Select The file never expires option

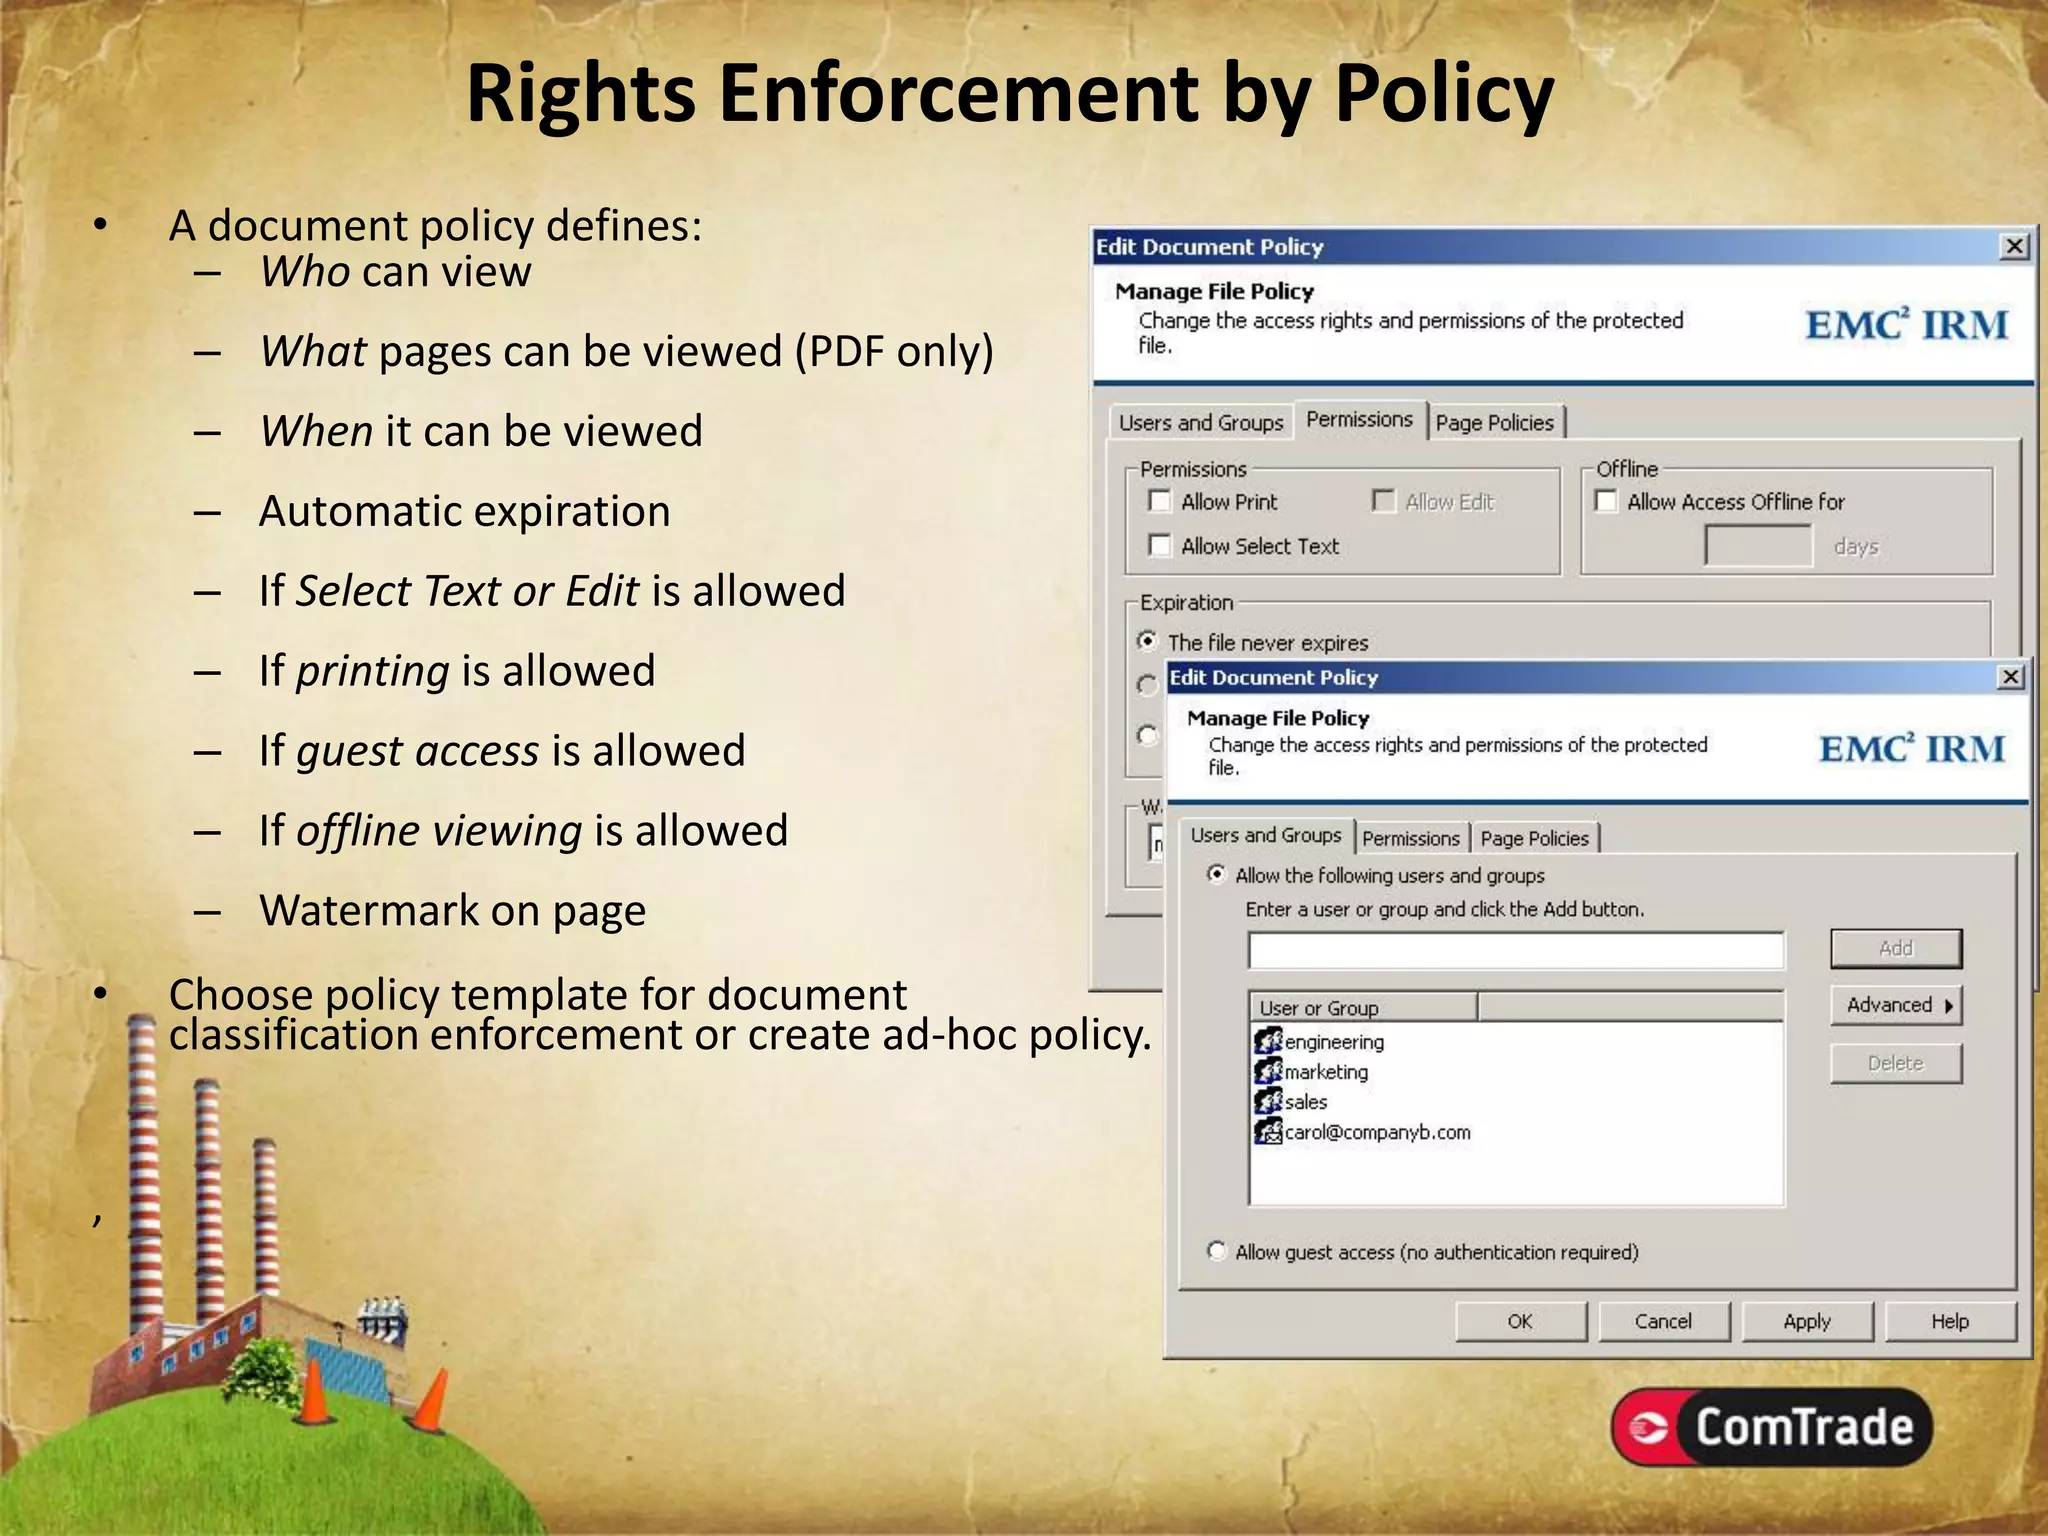tap(1148, 641)
